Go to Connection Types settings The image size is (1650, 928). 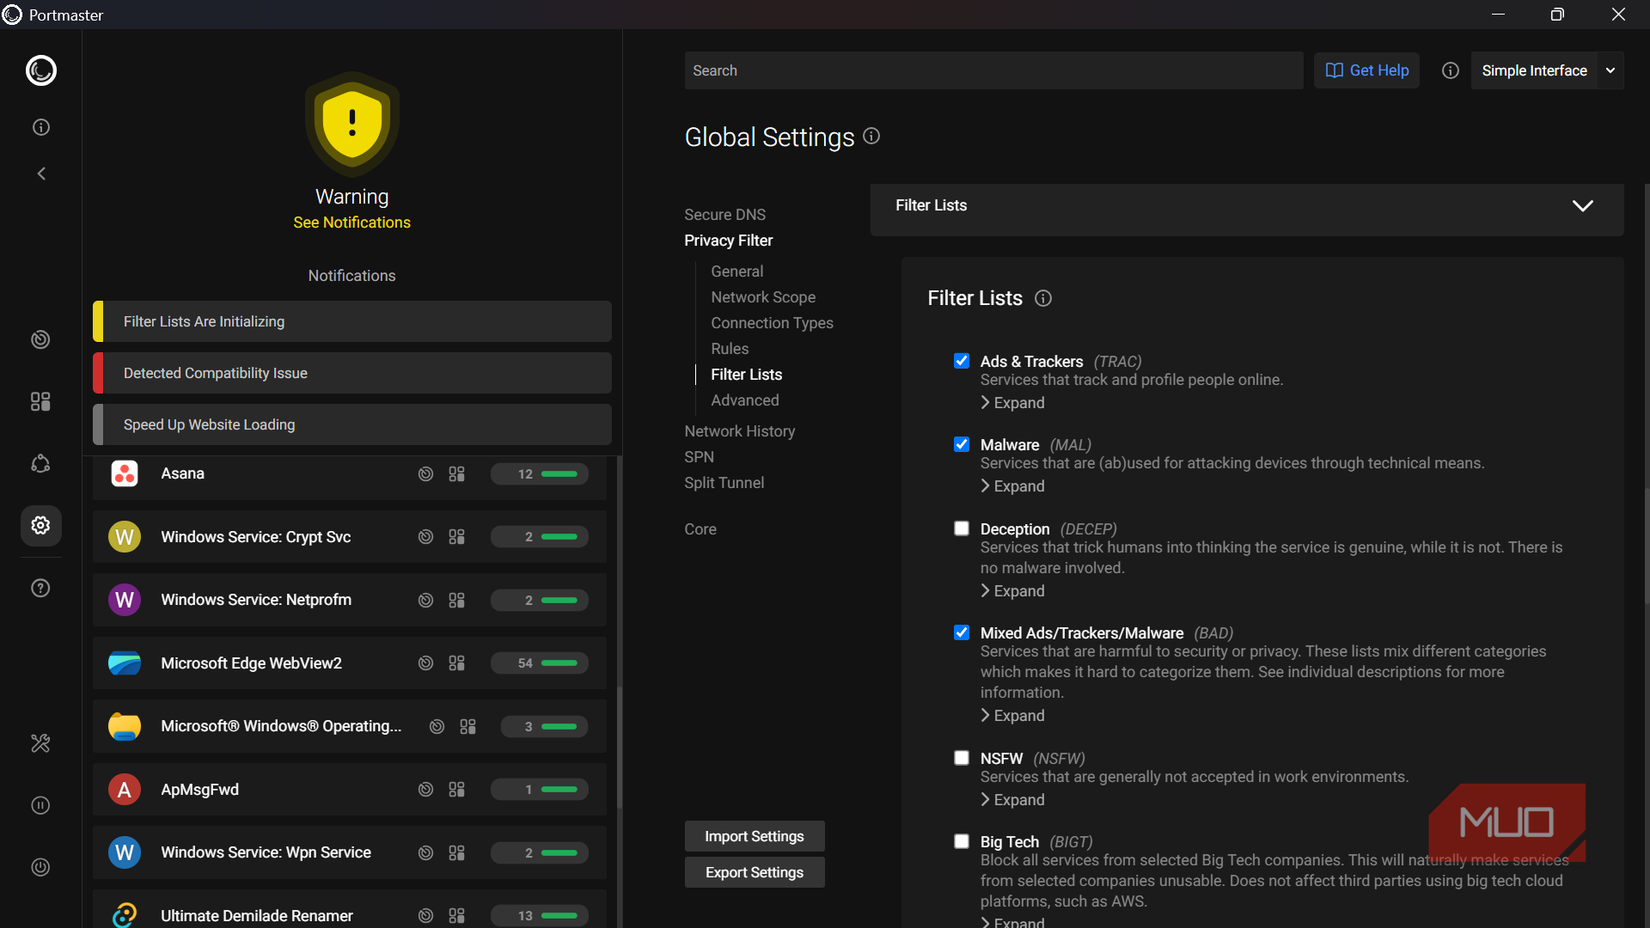click(772, 323)
